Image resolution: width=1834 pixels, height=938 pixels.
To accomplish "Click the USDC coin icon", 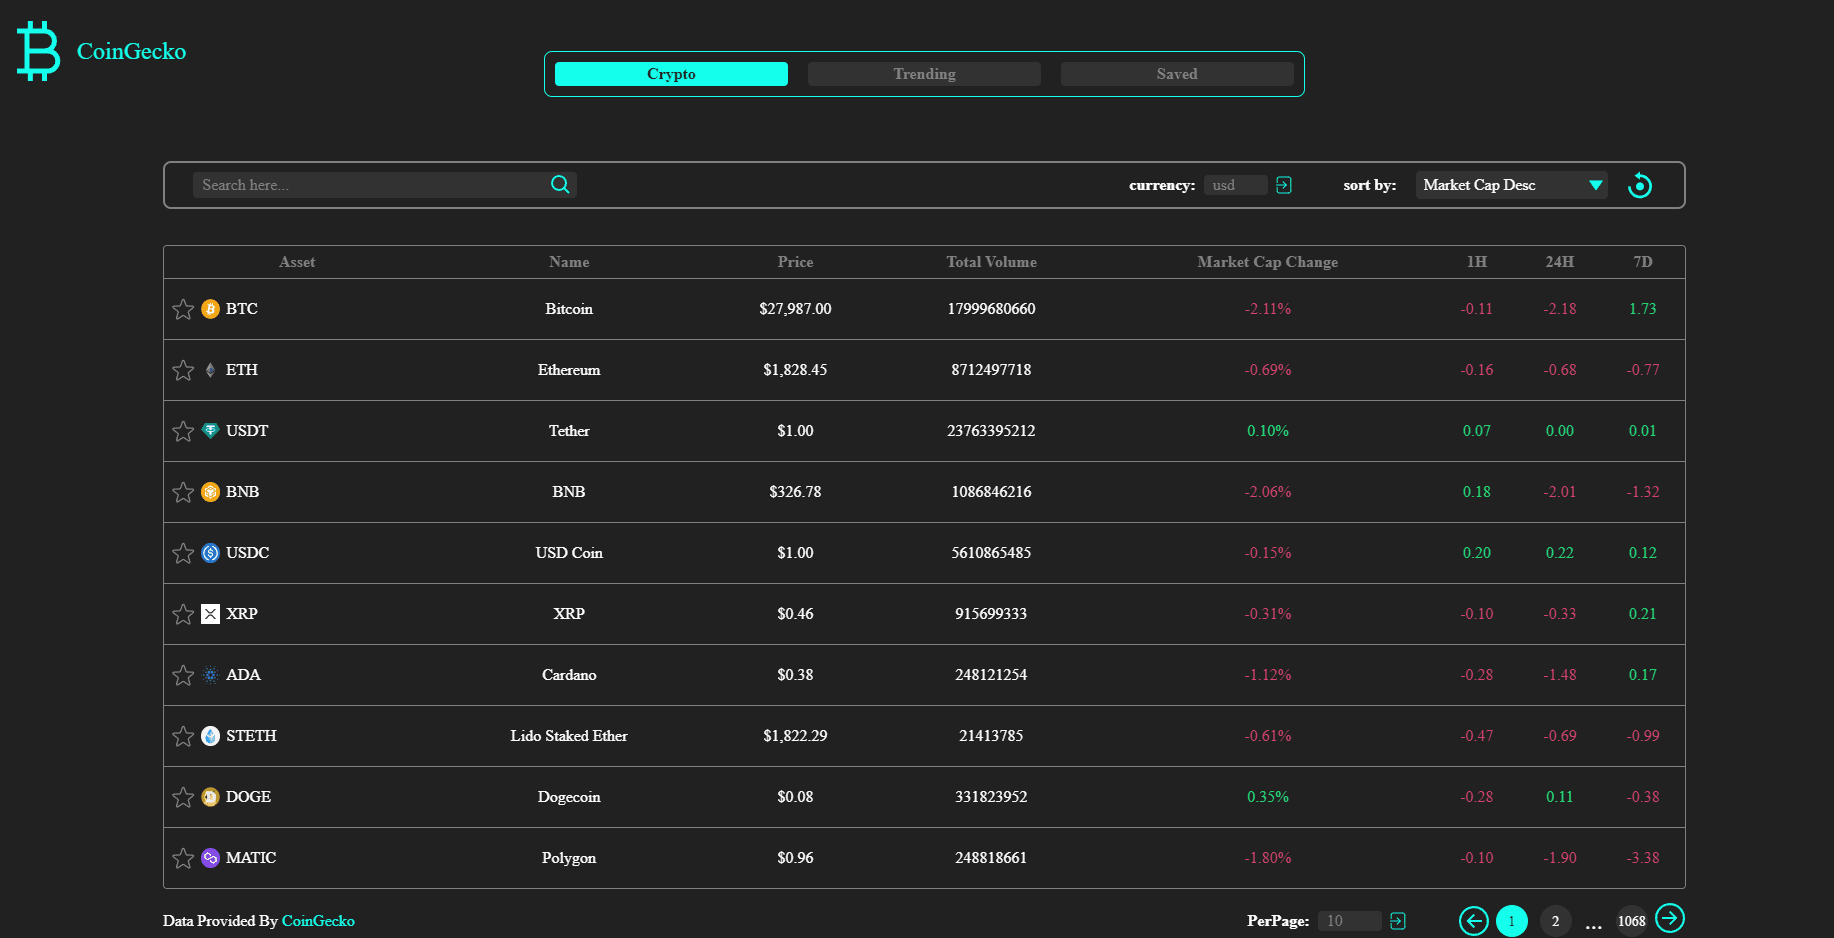I will pyautogui.click(x=210, y=553).
